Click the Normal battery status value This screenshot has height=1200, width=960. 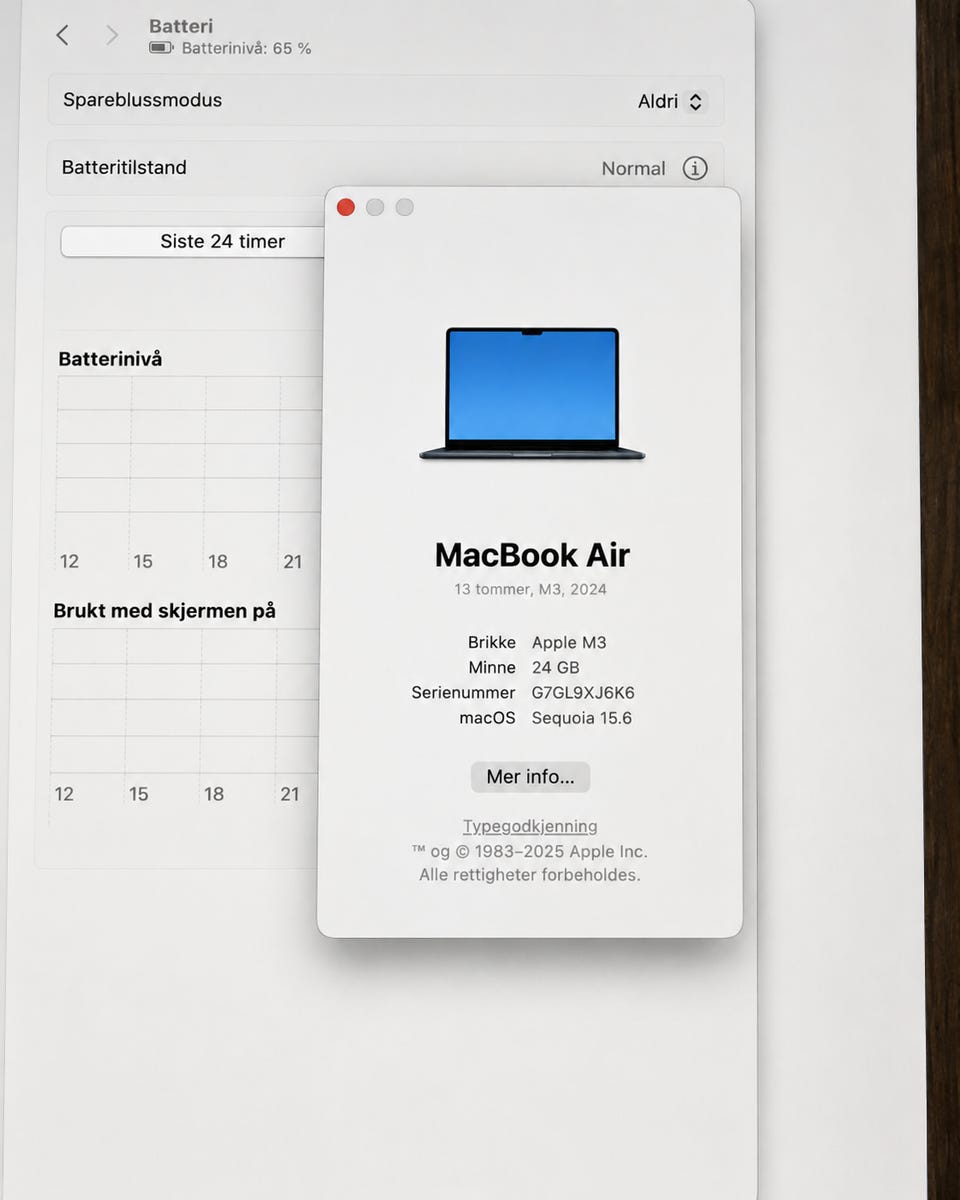(x=633, y=168)
